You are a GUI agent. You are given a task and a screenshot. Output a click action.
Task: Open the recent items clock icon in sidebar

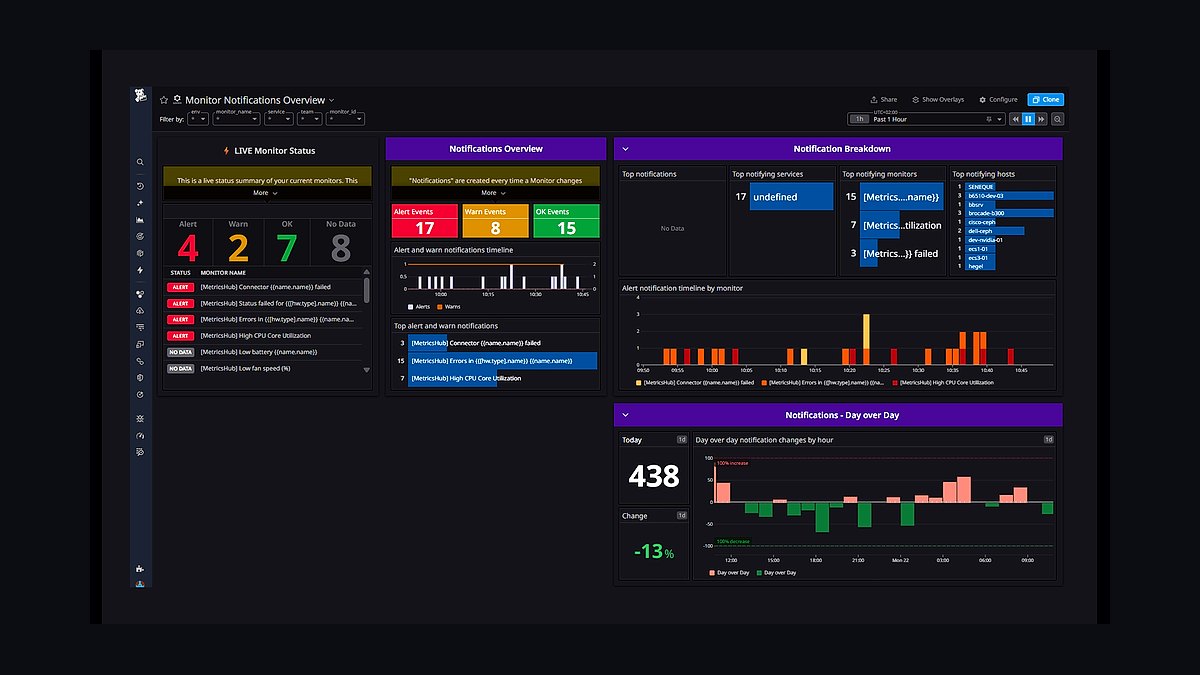(140, 186)
